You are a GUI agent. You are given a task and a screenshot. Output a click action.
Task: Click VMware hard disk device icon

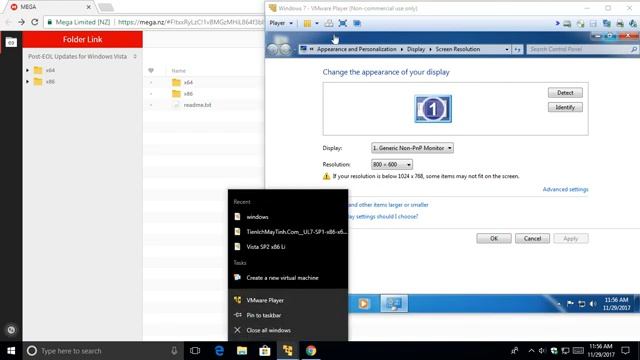567,24
